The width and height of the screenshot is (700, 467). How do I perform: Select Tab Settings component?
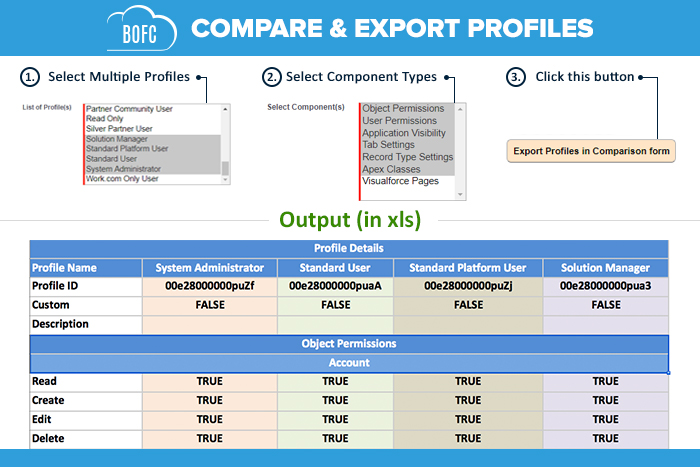tap(408, 145)
